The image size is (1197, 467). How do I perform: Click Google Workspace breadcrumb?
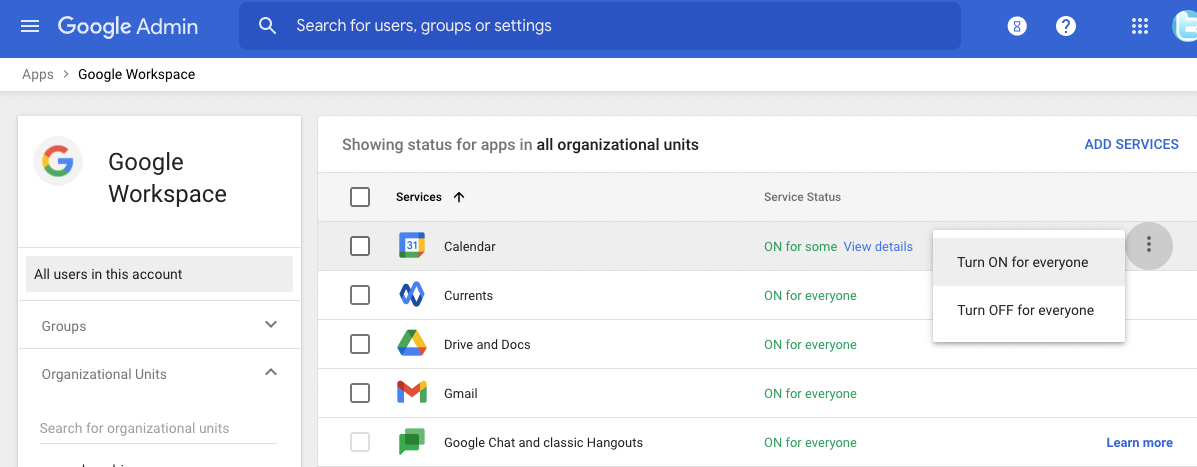[137, 74]
